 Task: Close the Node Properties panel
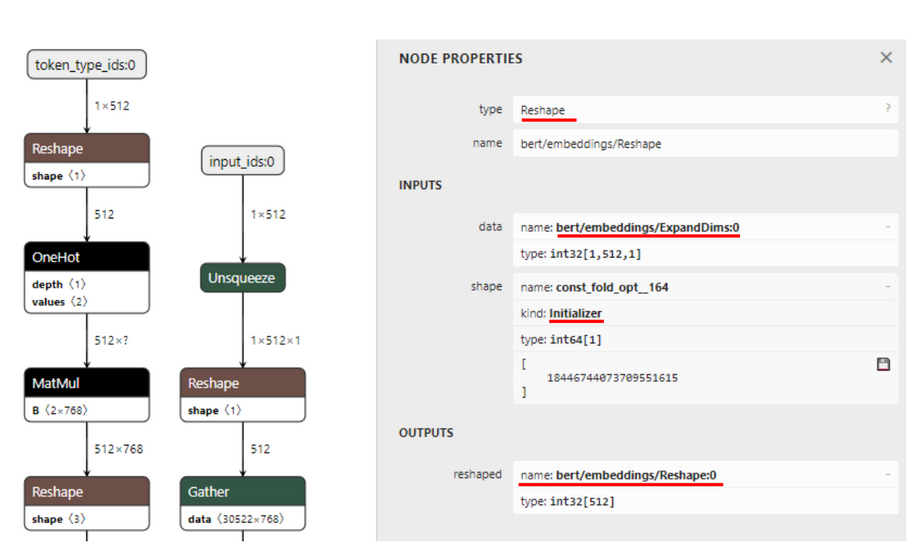tap(885, 58)
